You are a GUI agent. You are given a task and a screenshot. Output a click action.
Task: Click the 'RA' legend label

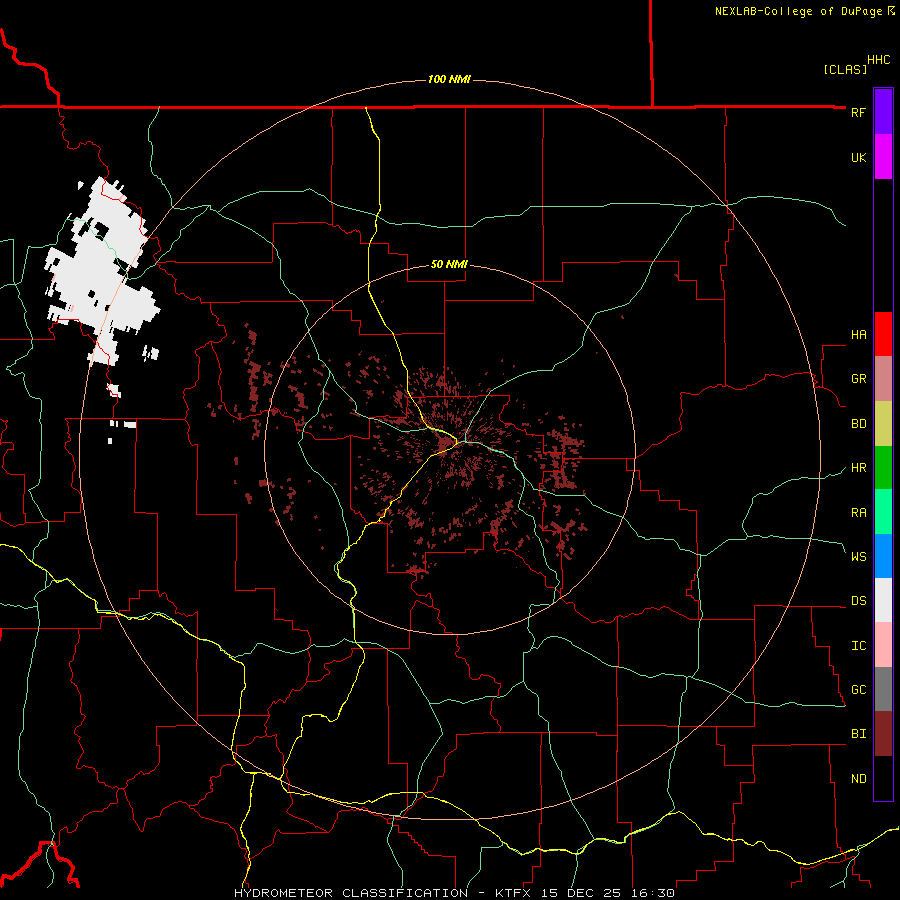click(x=858, y=513)
